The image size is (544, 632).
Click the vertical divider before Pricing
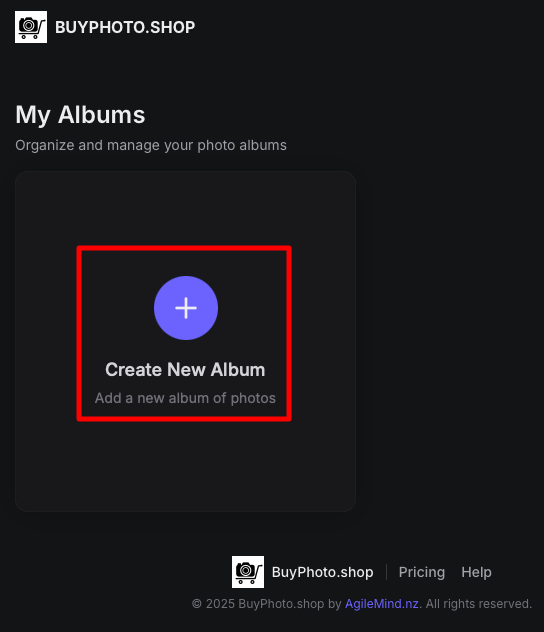click(386, 572)
